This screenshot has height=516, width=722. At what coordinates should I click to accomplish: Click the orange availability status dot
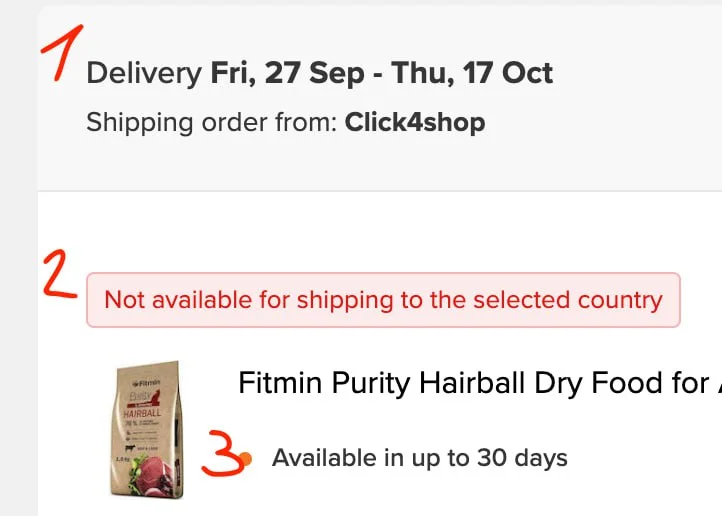coord(246,458)
